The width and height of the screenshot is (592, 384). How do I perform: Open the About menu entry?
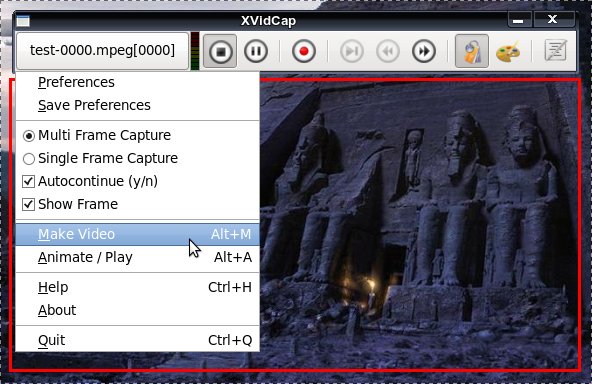click(x=137, y=310)
